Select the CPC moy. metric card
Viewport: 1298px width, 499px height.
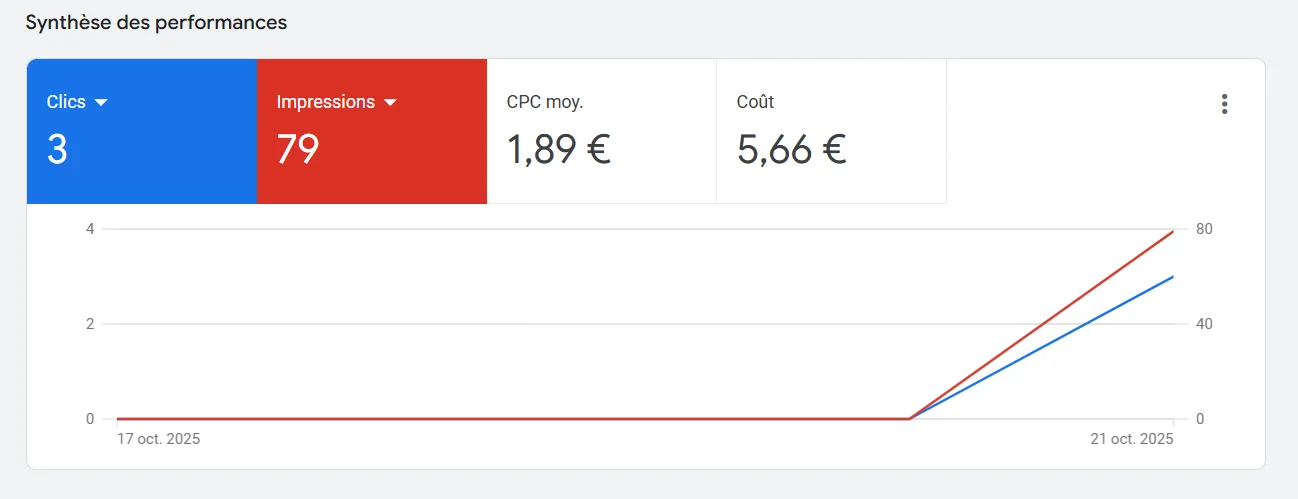[601, 131]
